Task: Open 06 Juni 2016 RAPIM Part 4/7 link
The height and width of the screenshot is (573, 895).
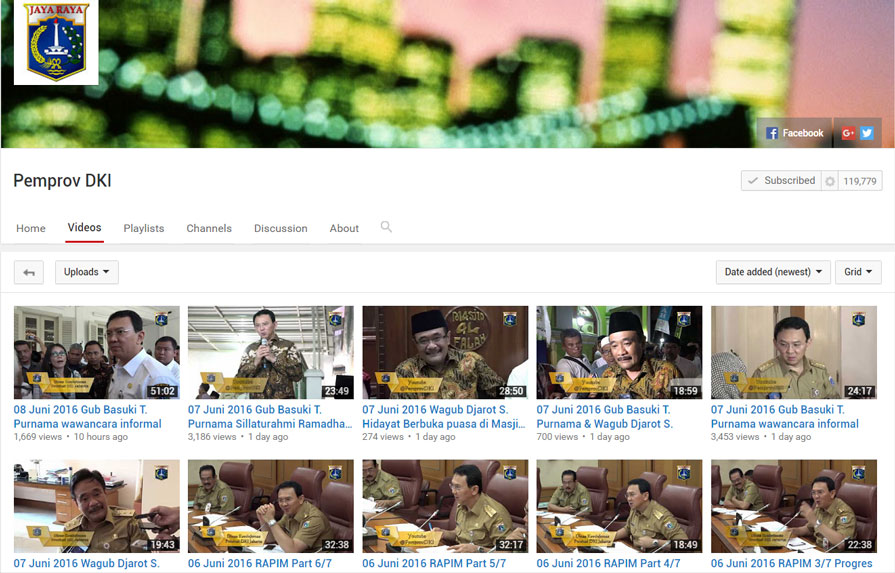Action: click(x=608, y=563)
